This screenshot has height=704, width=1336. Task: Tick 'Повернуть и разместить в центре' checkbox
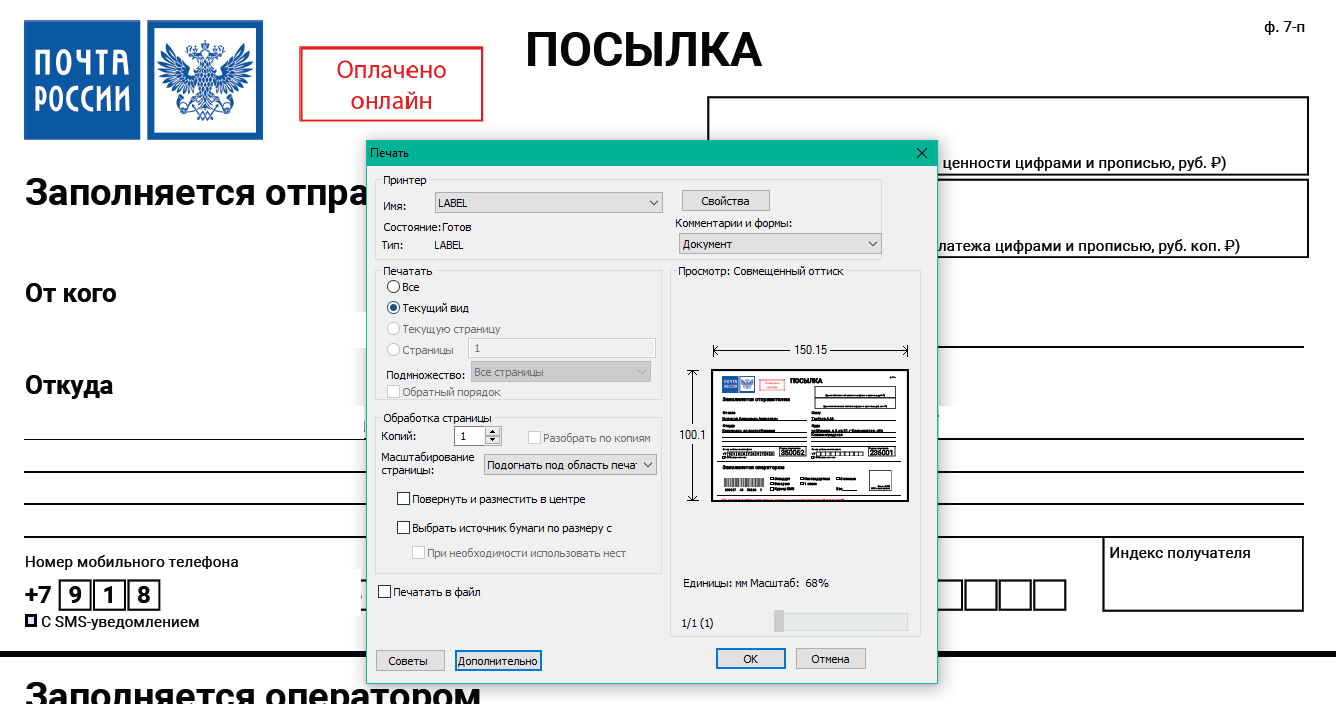point(404,499)
